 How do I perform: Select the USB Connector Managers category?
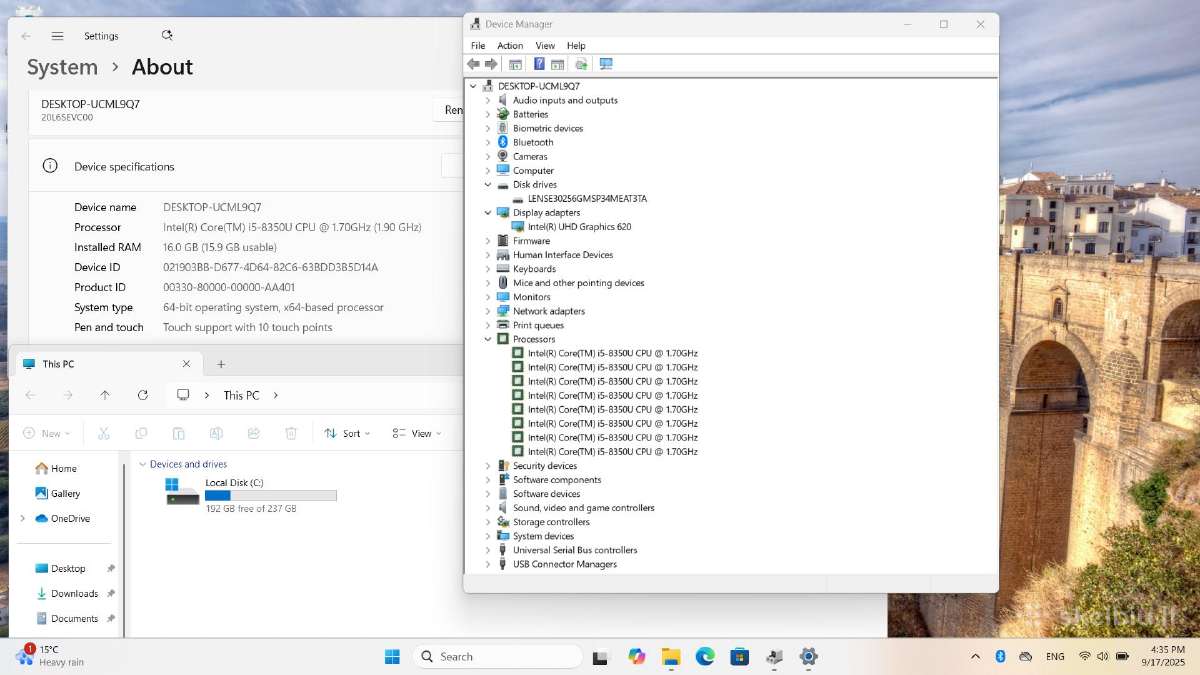pos(565,564)
